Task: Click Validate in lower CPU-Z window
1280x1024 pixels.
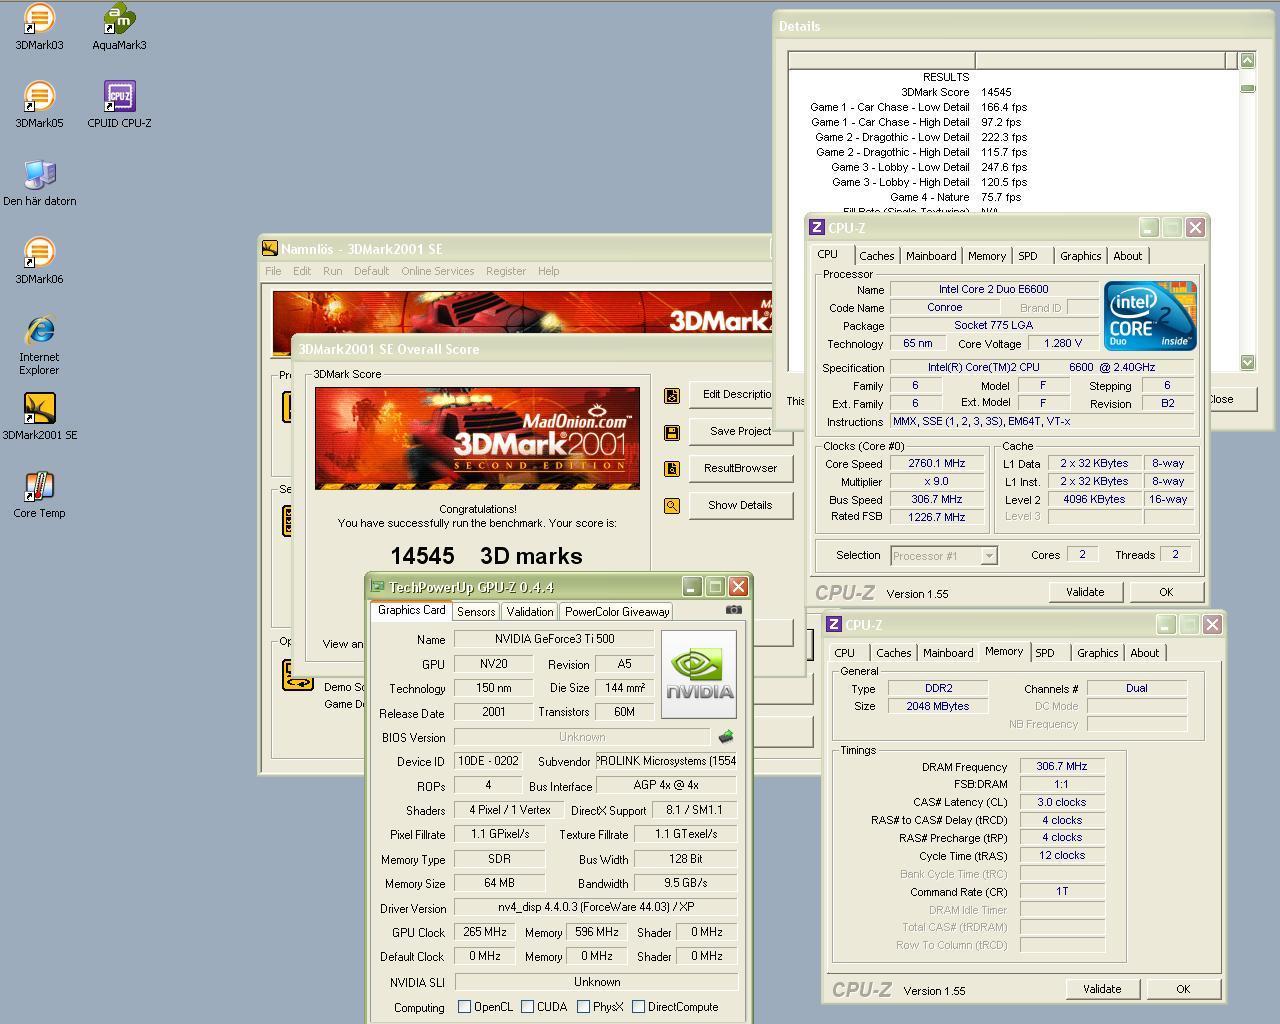Action: (1102, 989)
